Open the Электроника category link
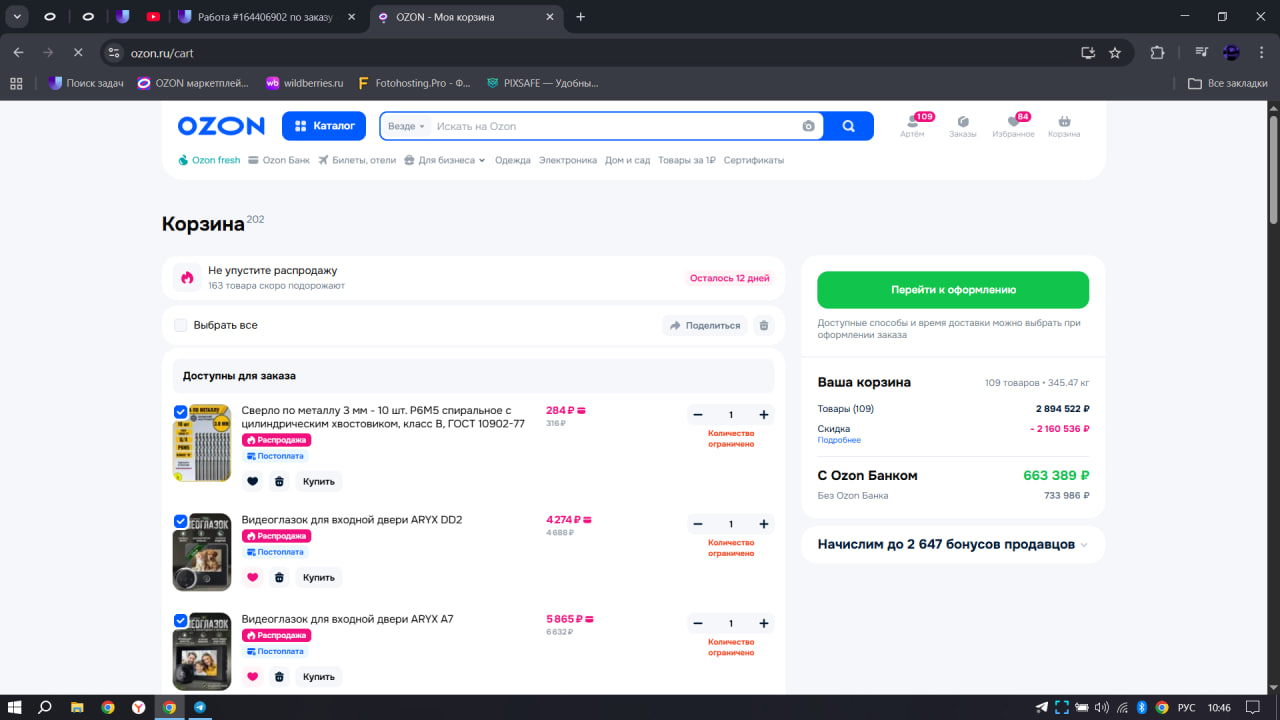Viewport: 1280px width, 720px height. coord(567,160)
